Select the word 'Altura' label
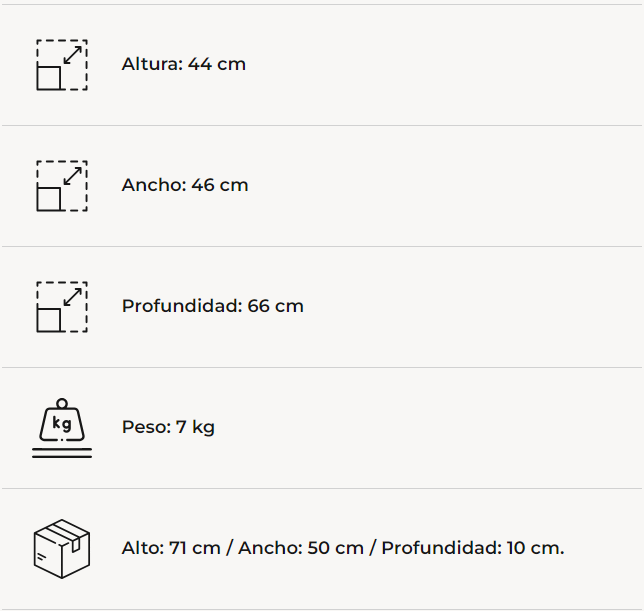This screenshot has width=644, height=611. point(152,64)
